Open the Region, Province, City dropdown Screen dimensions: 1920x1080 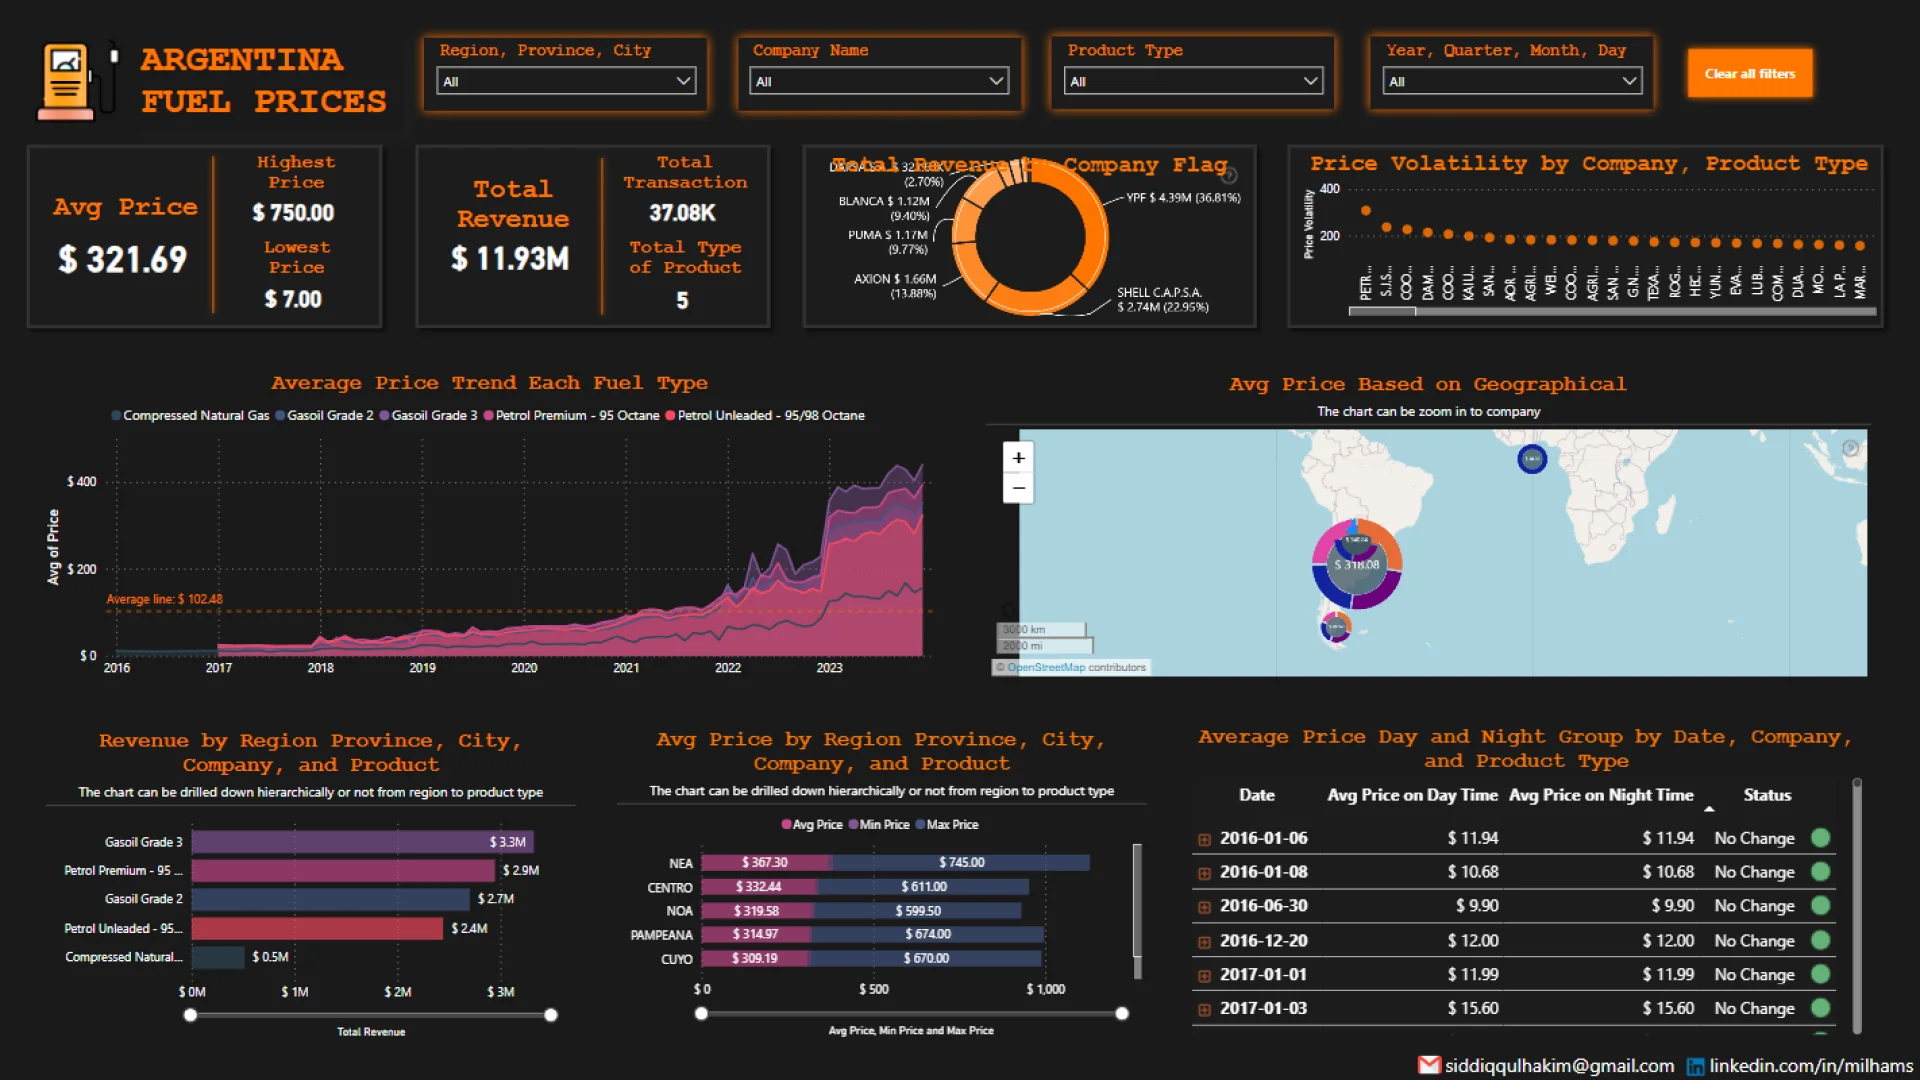567,81
